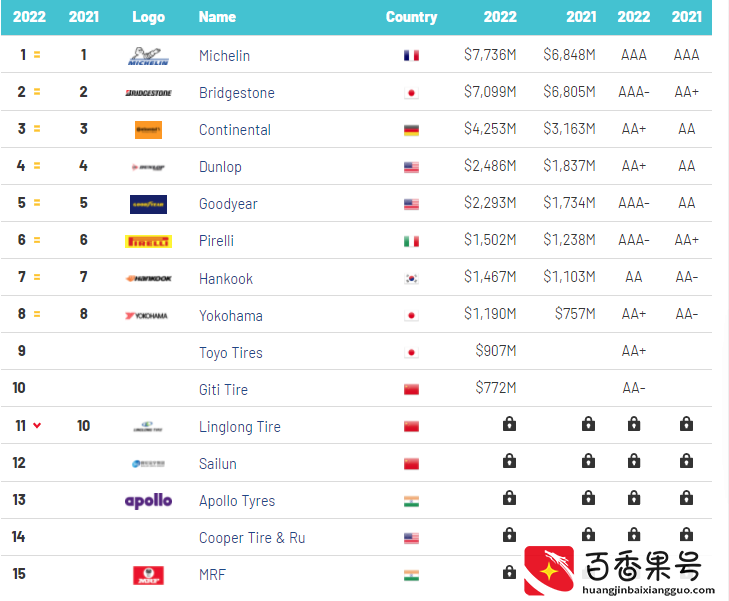
Task: Sort by the Country column header
Action: 411,17
